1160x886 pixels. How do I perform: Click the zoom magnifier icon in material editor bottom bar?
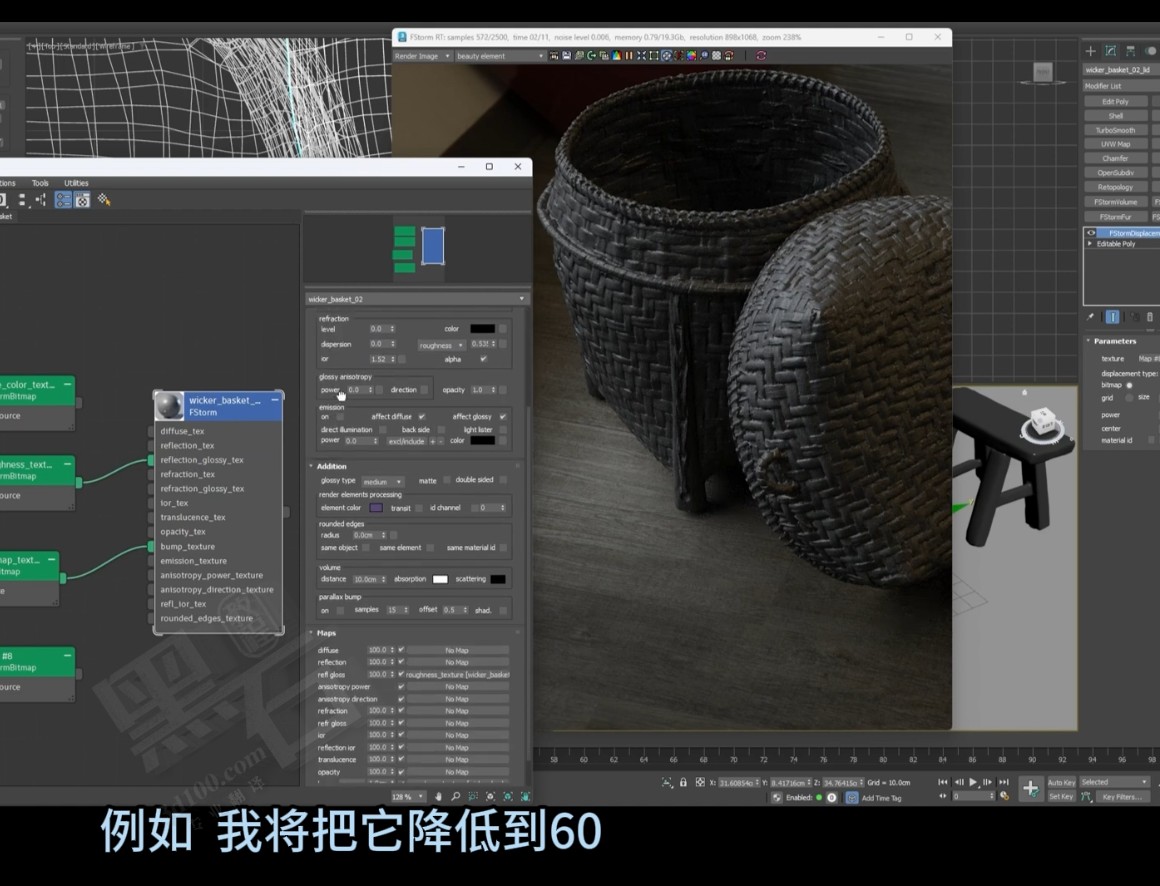pos(456,797)
